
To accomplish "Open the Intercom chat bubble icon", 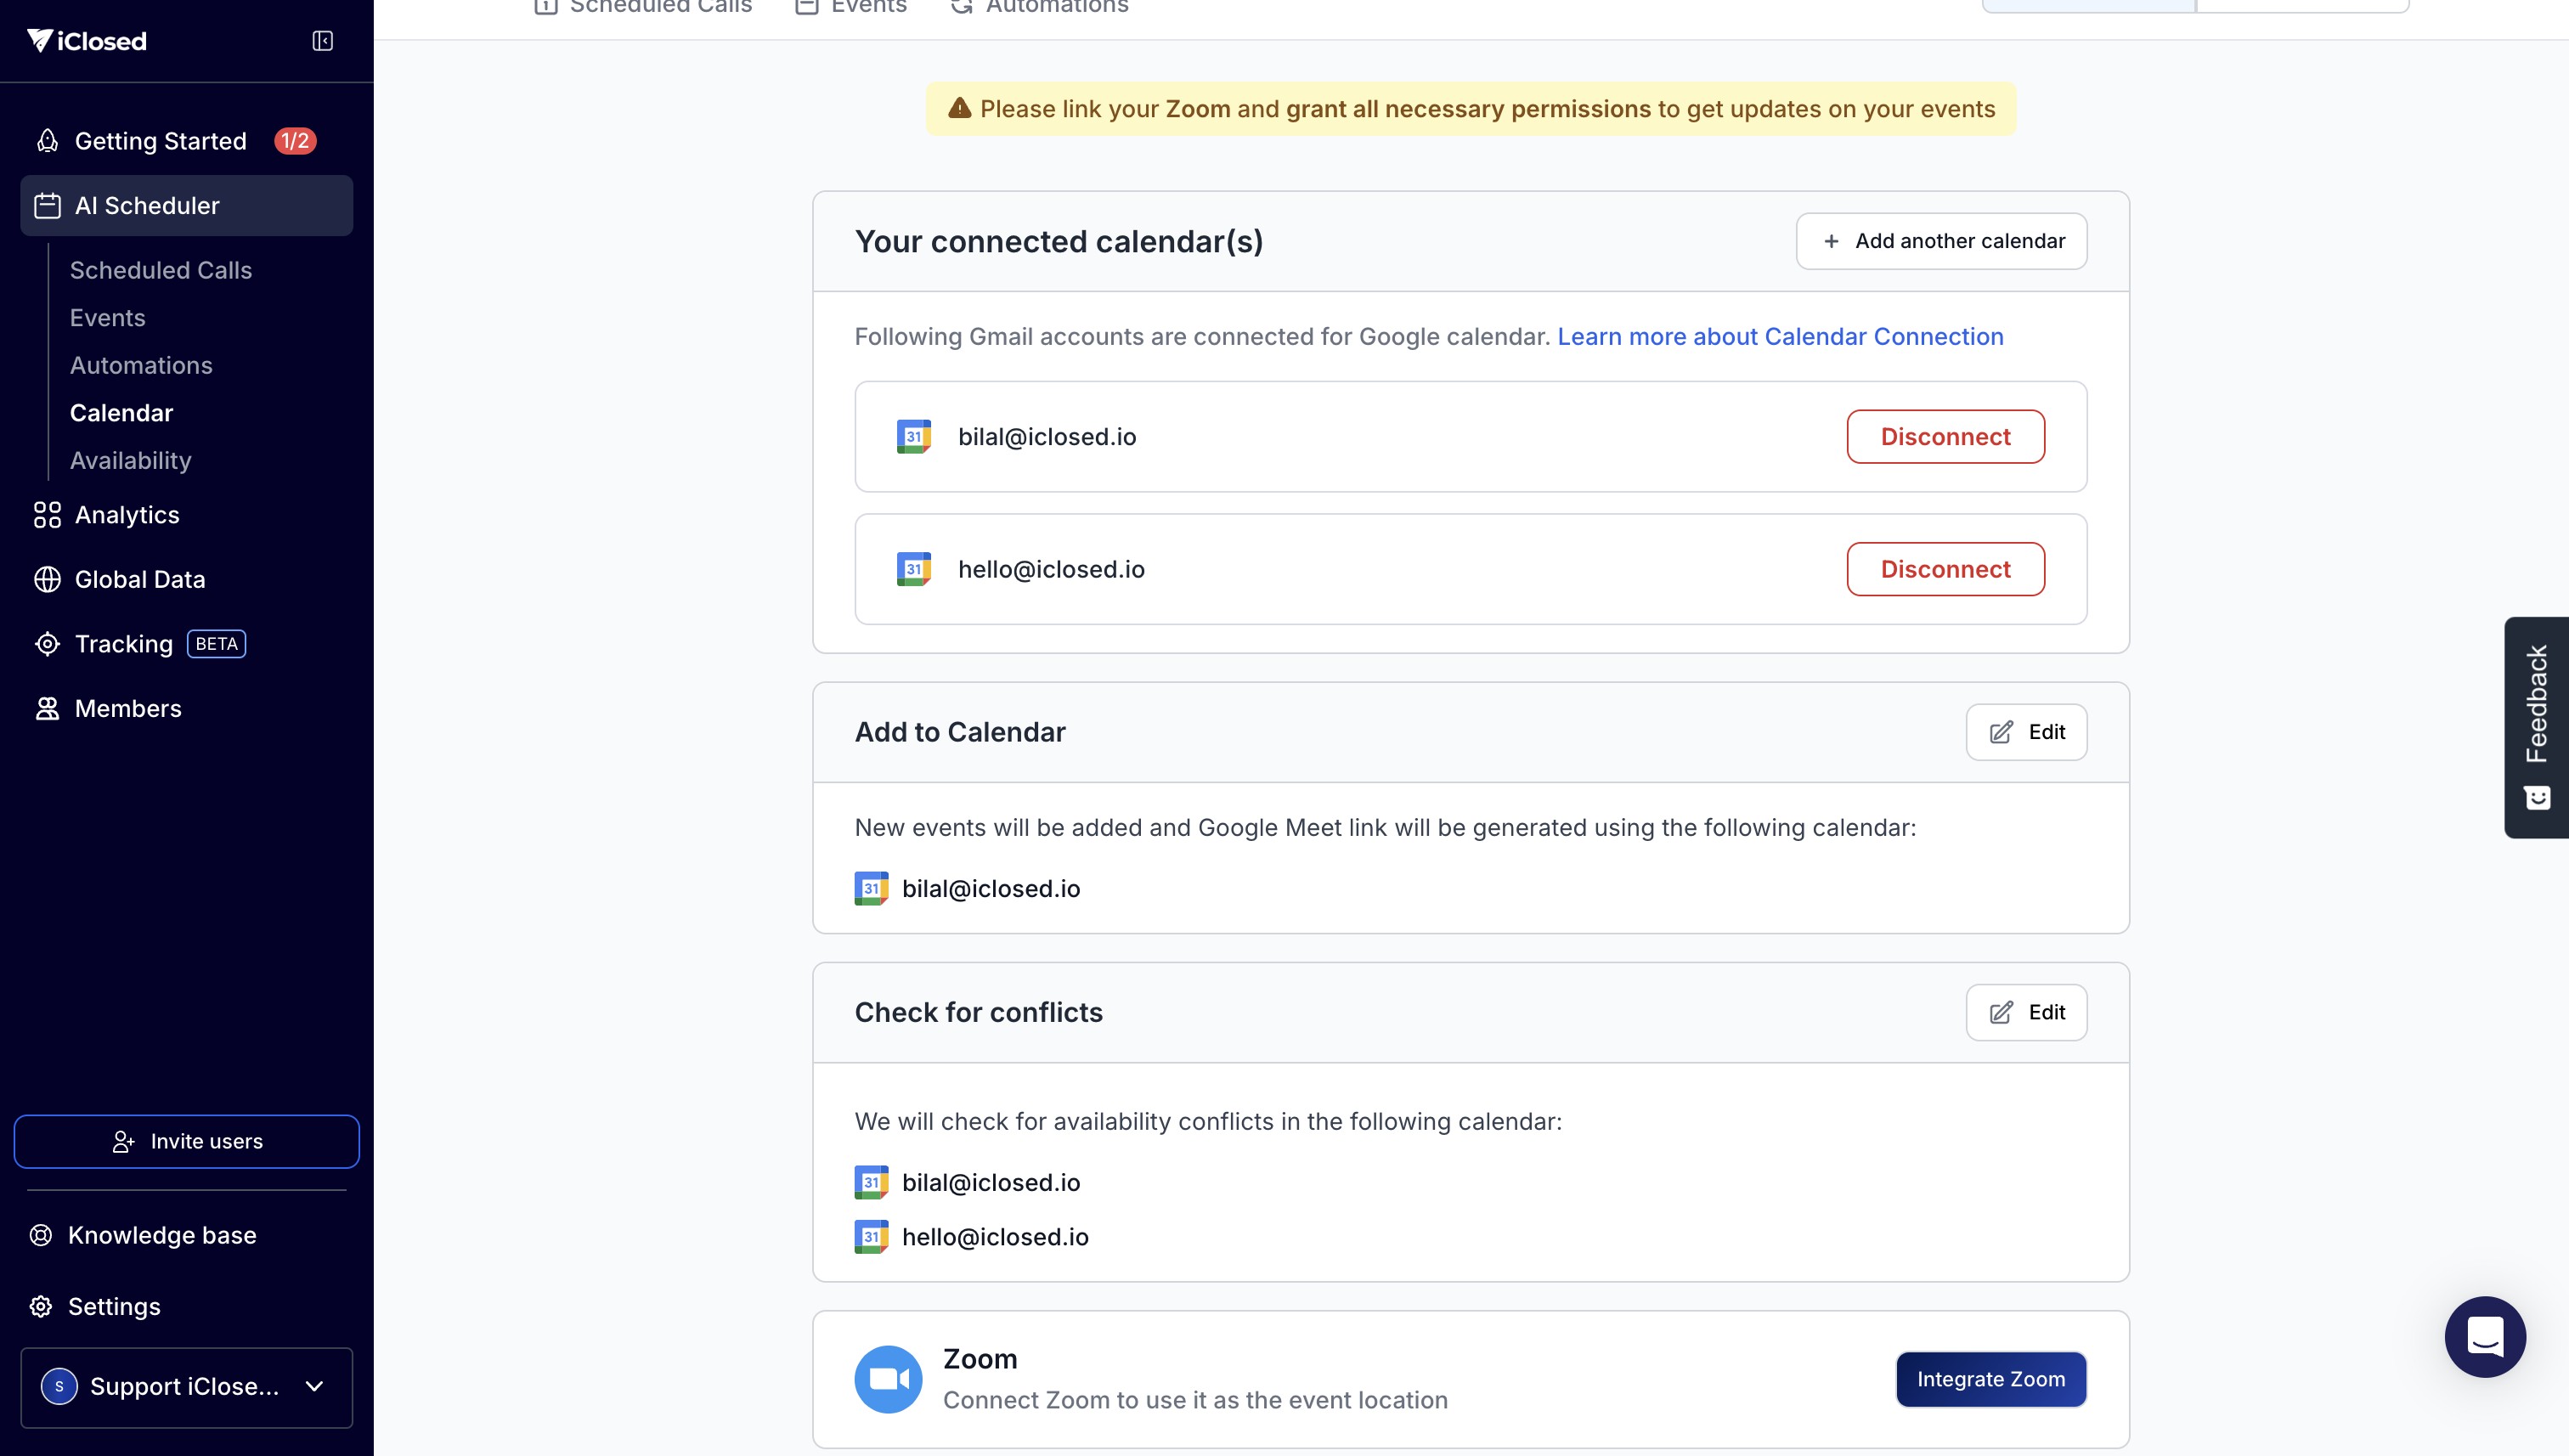I will pyautogui.click(x=2484, y=1336).
